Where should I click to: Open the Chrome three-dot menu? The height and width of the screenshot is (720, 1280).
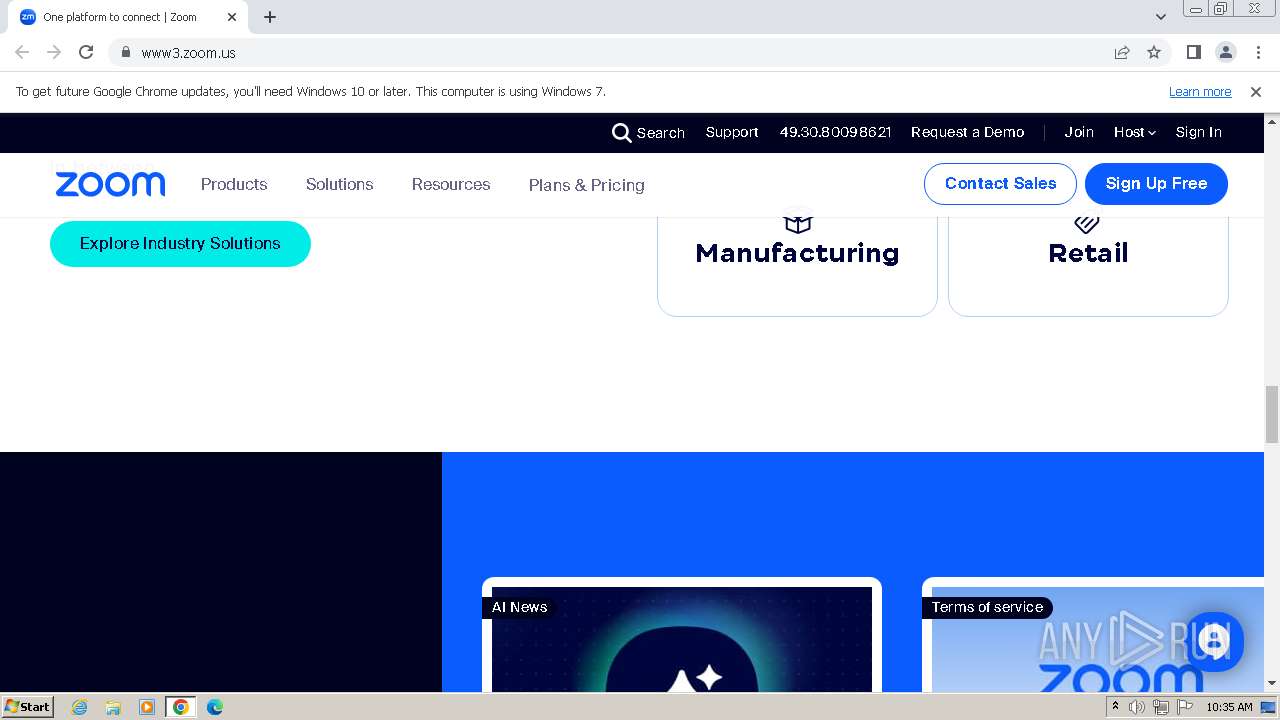[x=1258, y=52]
